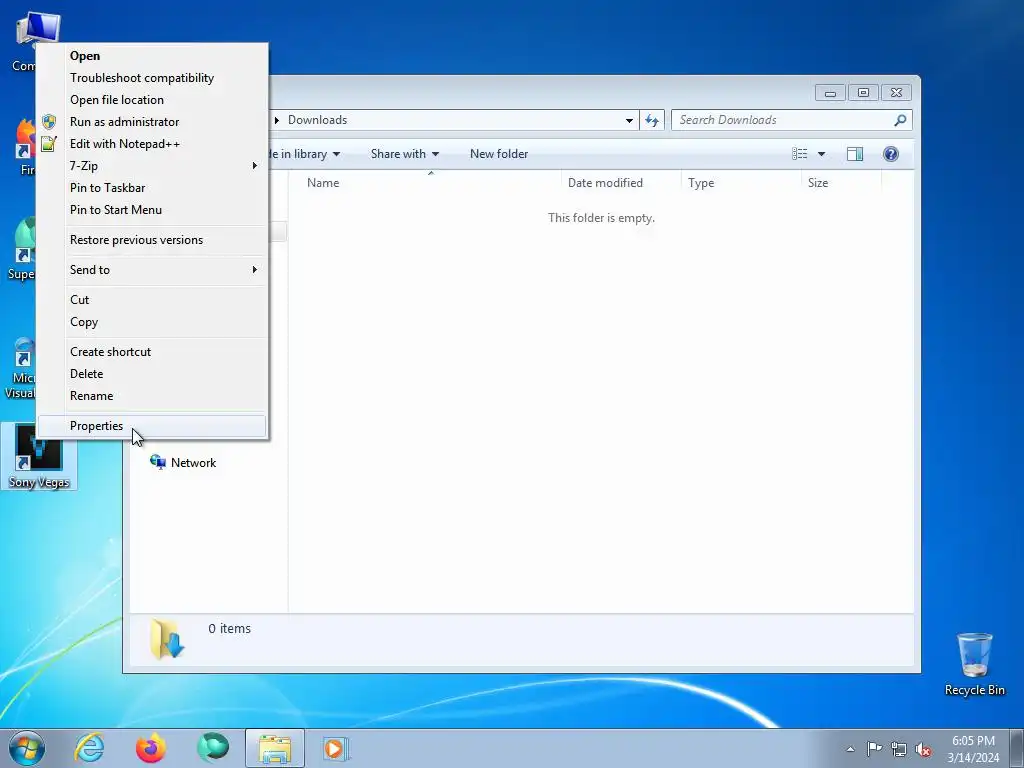Choose Pin to Start Menu

click(x=152, y=210)
